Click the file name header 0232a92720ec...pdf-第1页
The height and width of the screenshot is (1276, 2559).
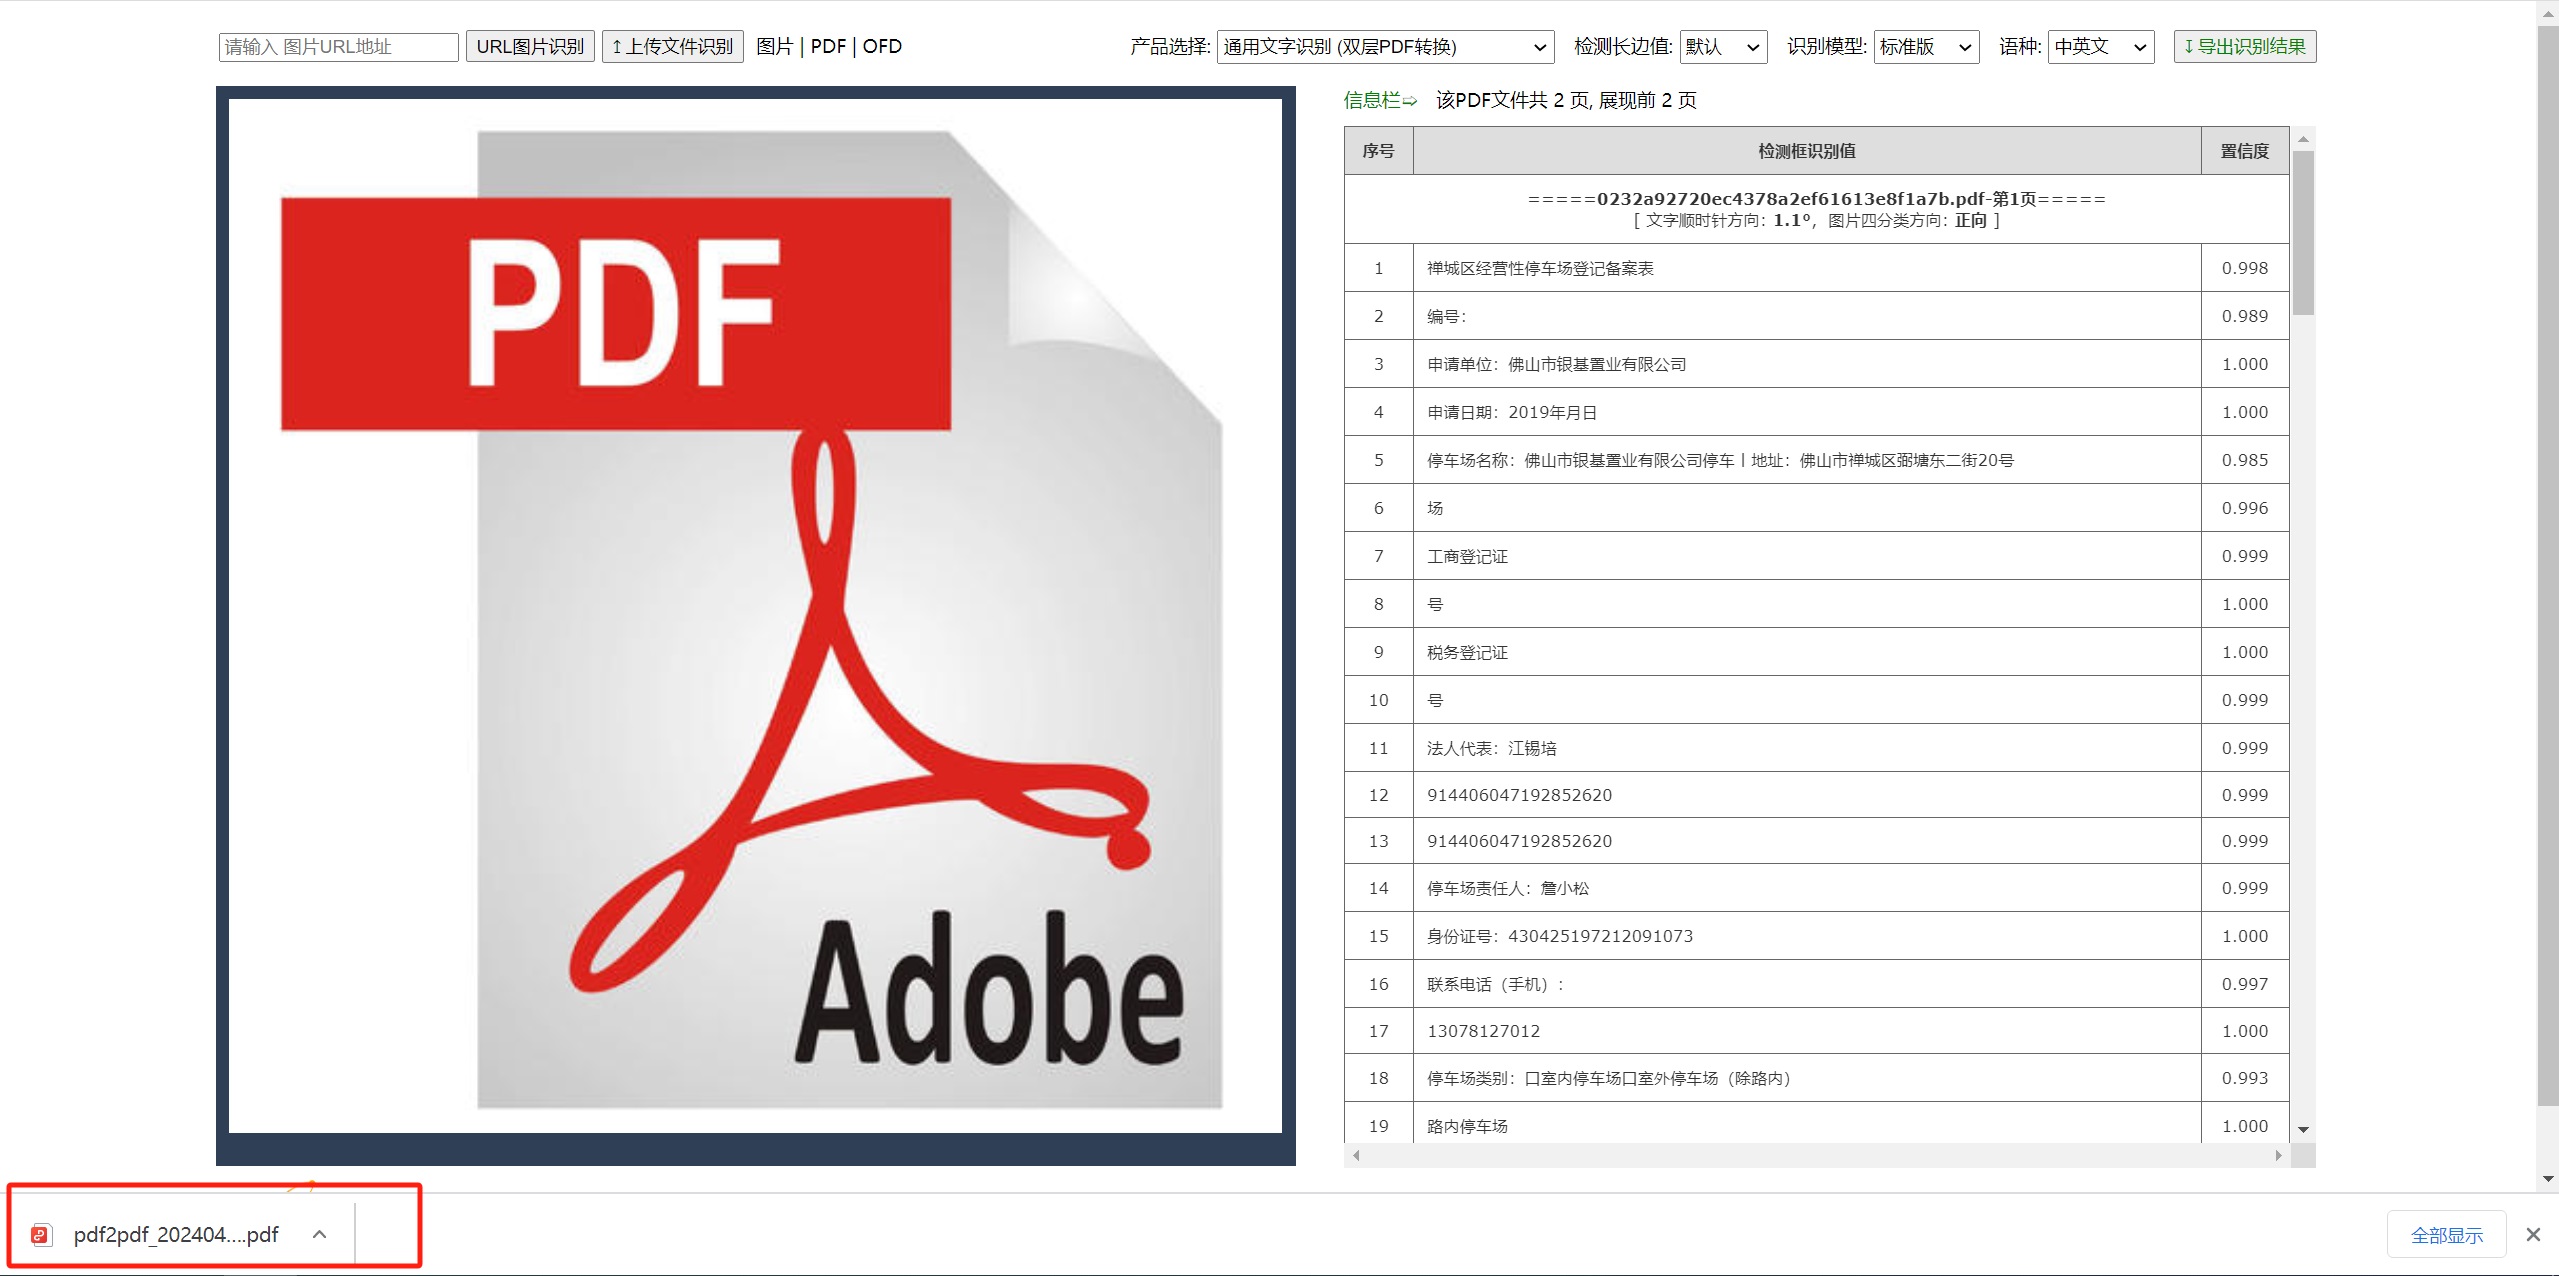1816,198
